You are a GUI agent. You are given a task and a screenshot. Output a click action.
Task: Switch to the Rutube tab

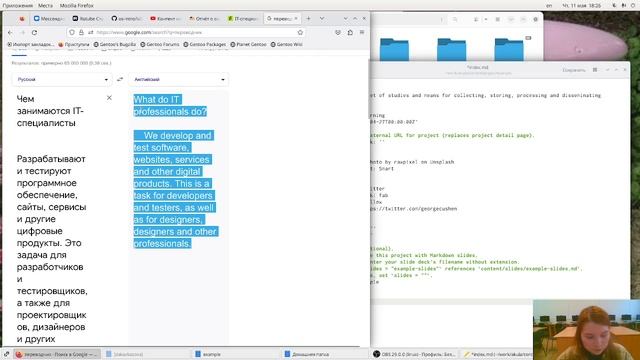(88, 18)
